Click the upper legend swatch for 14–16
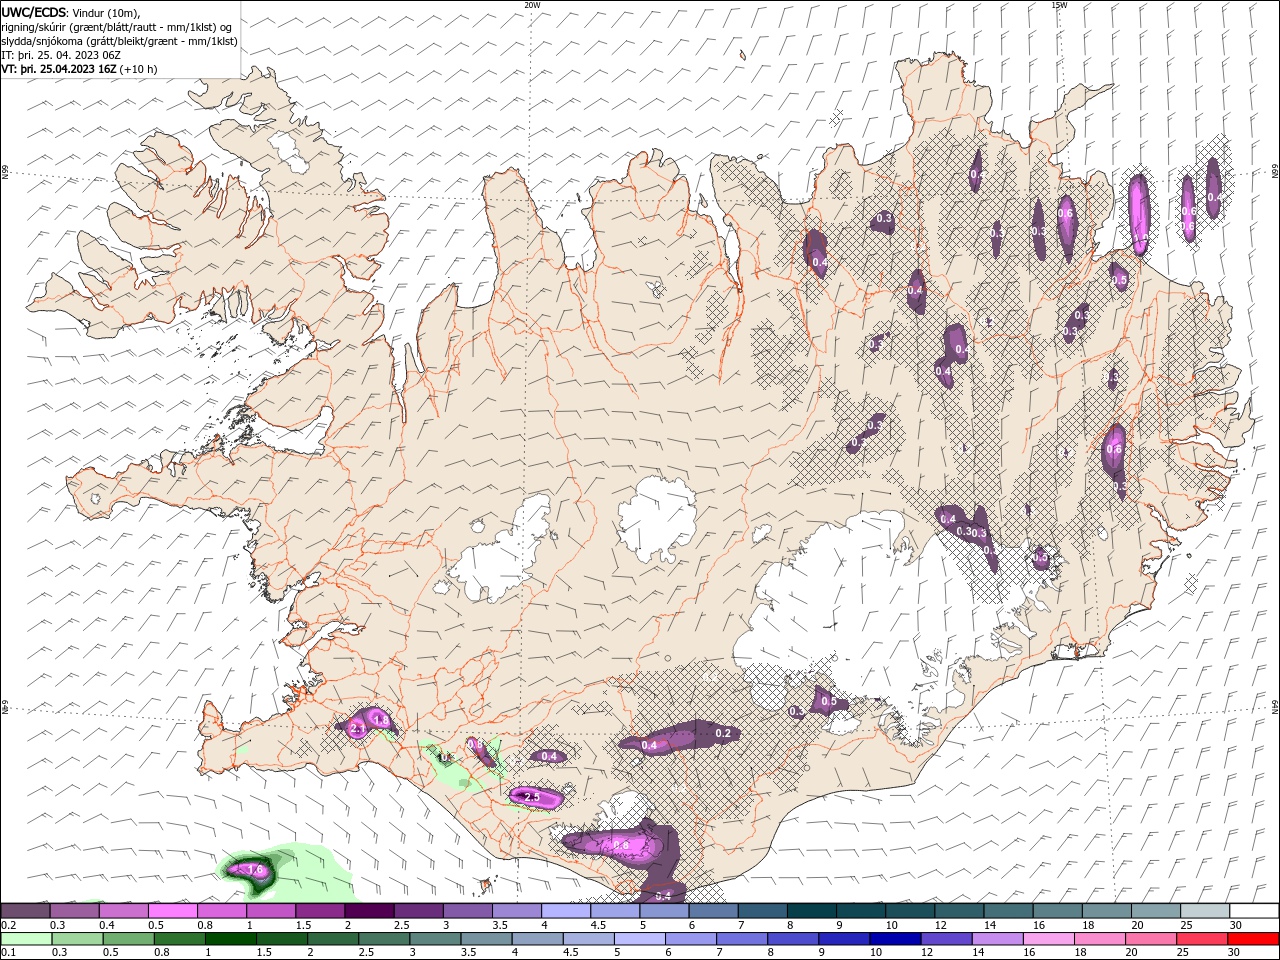Screen dimensions: 1280x960 (1008, 911)
